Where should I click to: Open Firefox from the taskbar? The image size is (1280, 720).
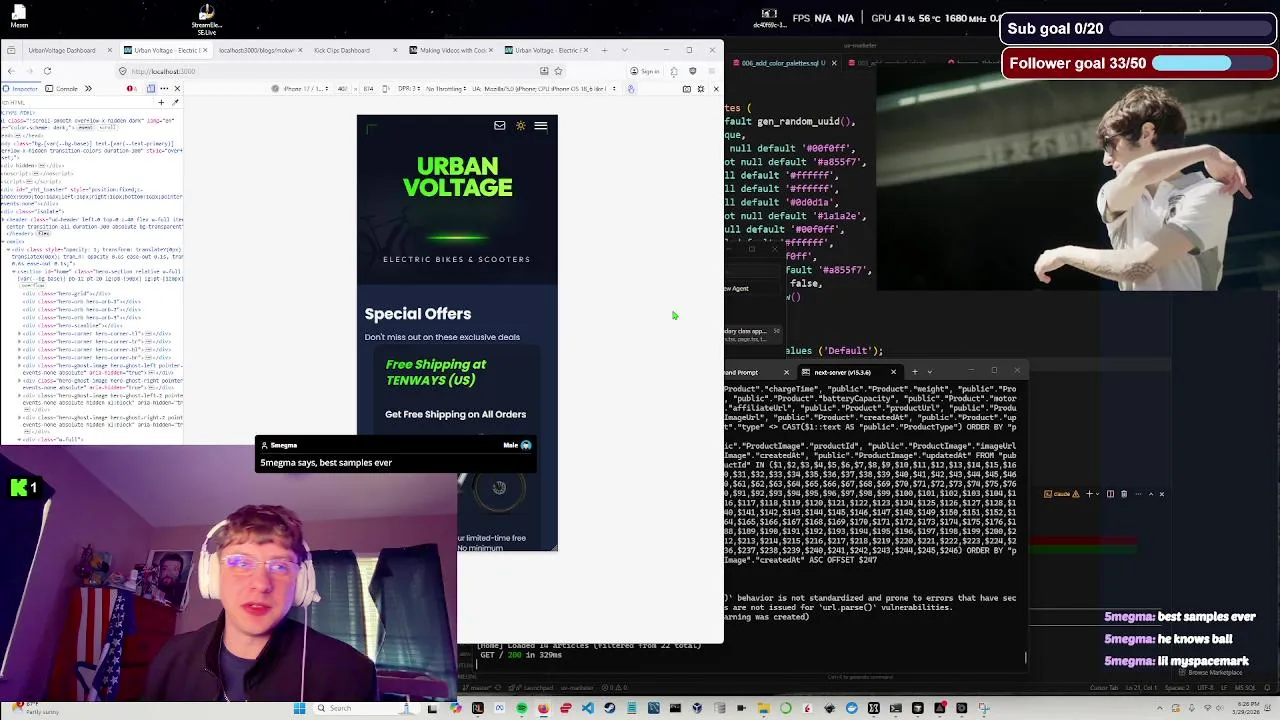pyautogui.click(x=543, y=708)
